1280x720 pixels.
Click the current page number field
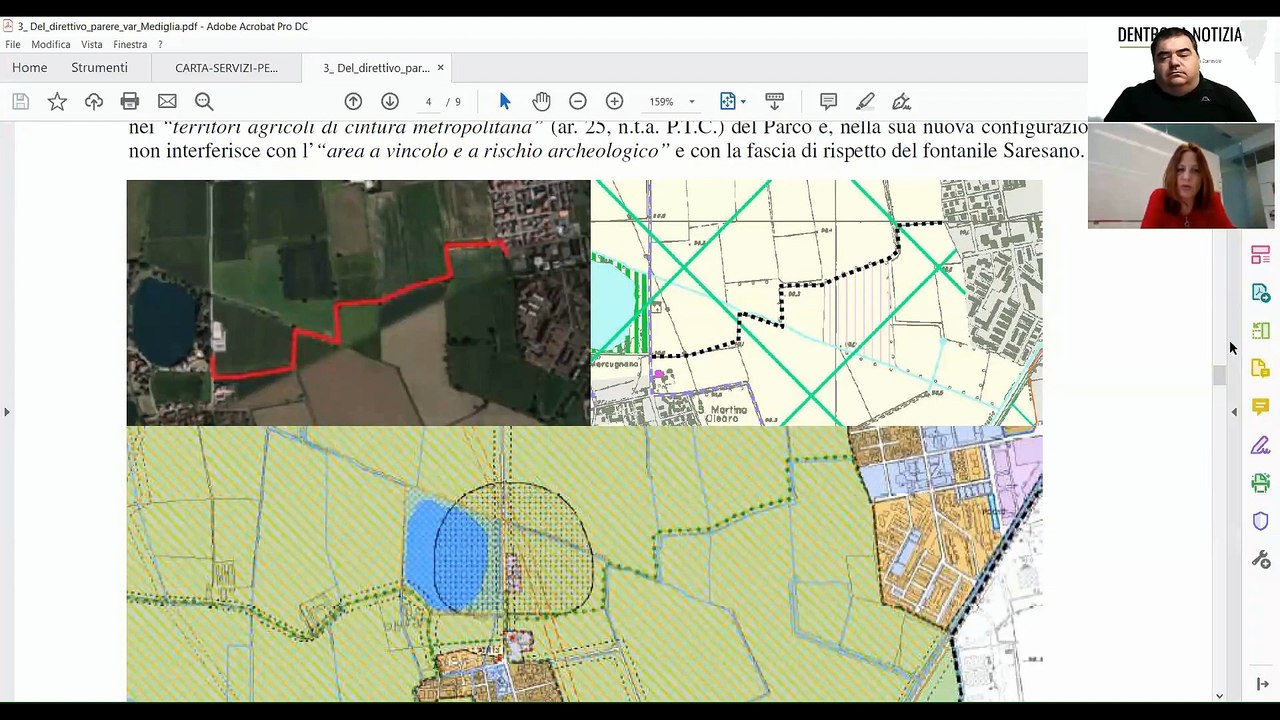(x=428, y=102)
